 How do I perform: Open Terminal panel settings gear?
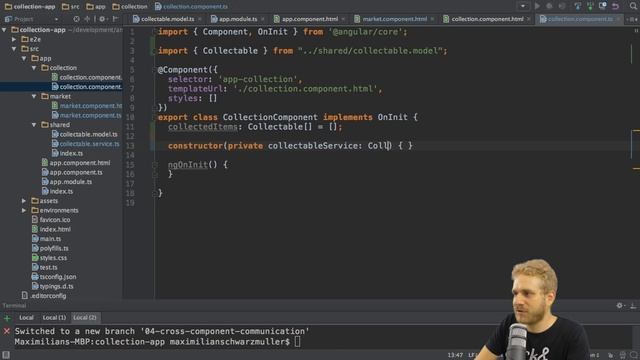click(x=620, y=305)
